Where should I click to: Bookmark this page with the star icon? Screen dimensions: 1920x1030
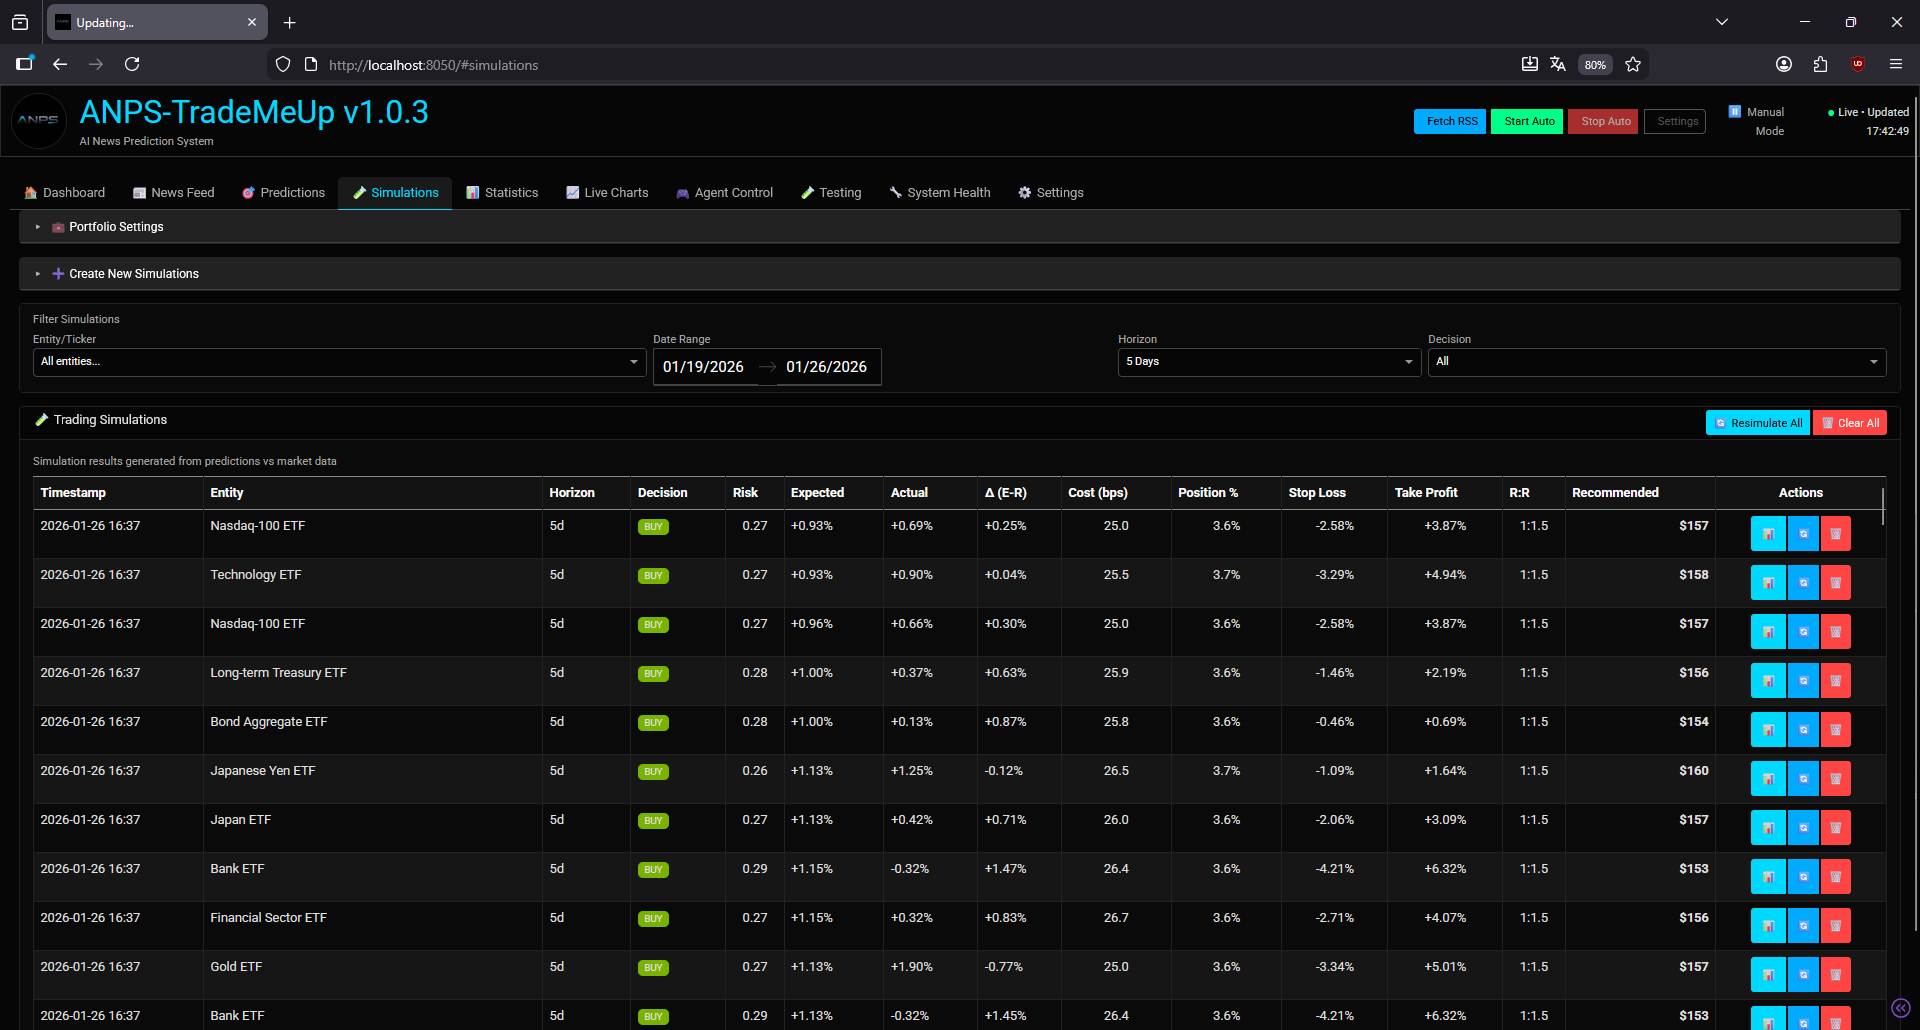[x=1633, y=64]
